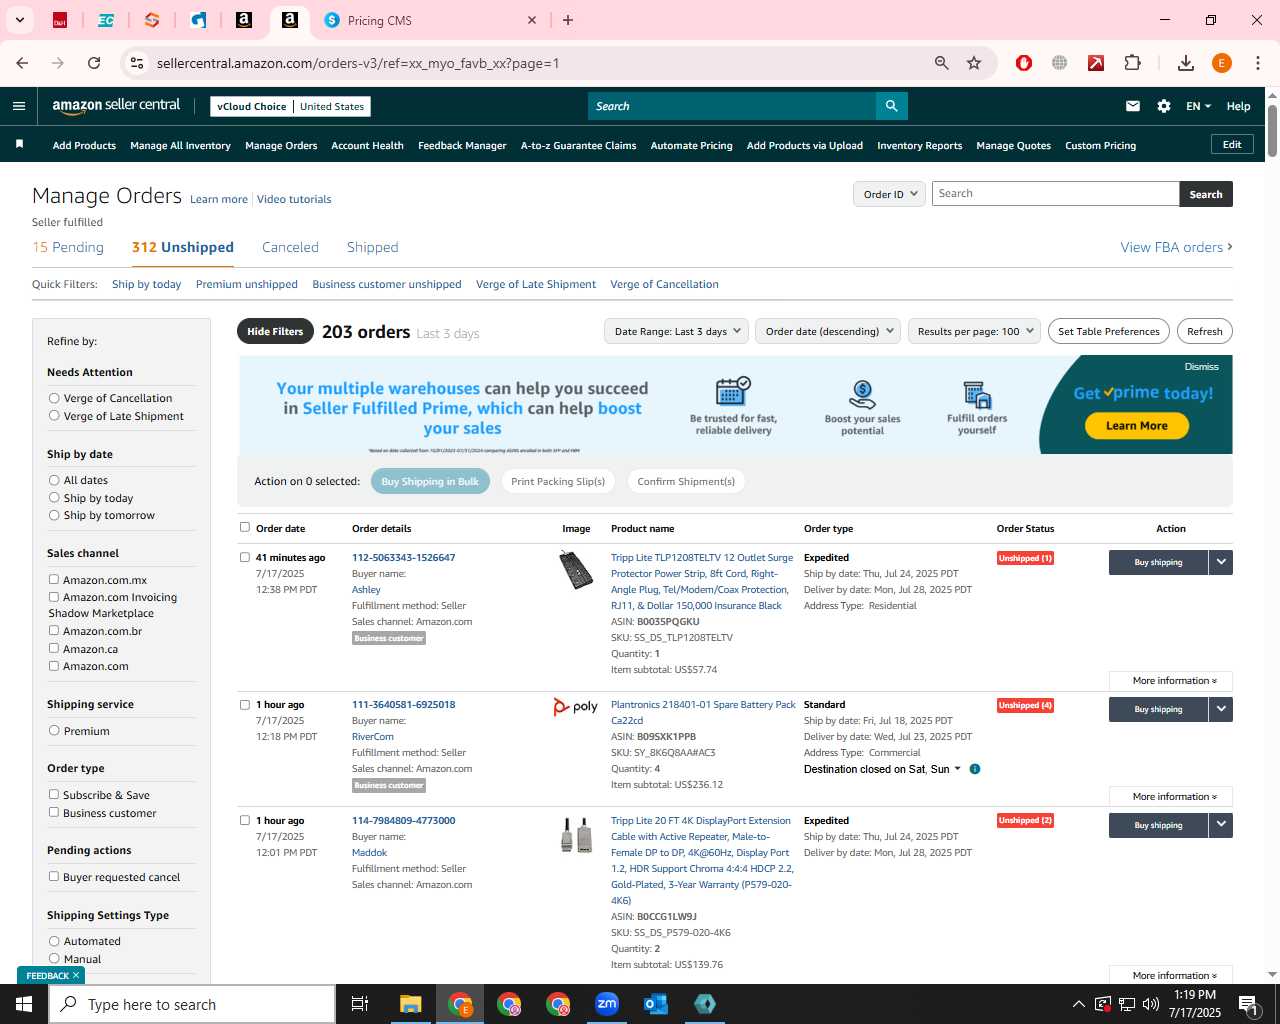Open a new browser tab with plus icon
The width and height of the screenshot is (1280, 1024).
click(x=568, y=20)
